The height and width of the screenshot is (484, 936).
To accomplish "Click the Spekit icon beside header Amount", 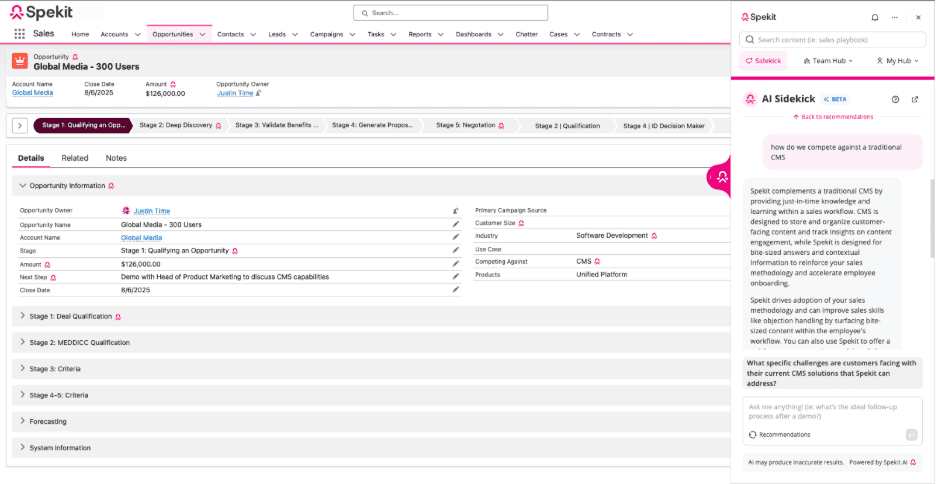I will click(x=173, y=85).
